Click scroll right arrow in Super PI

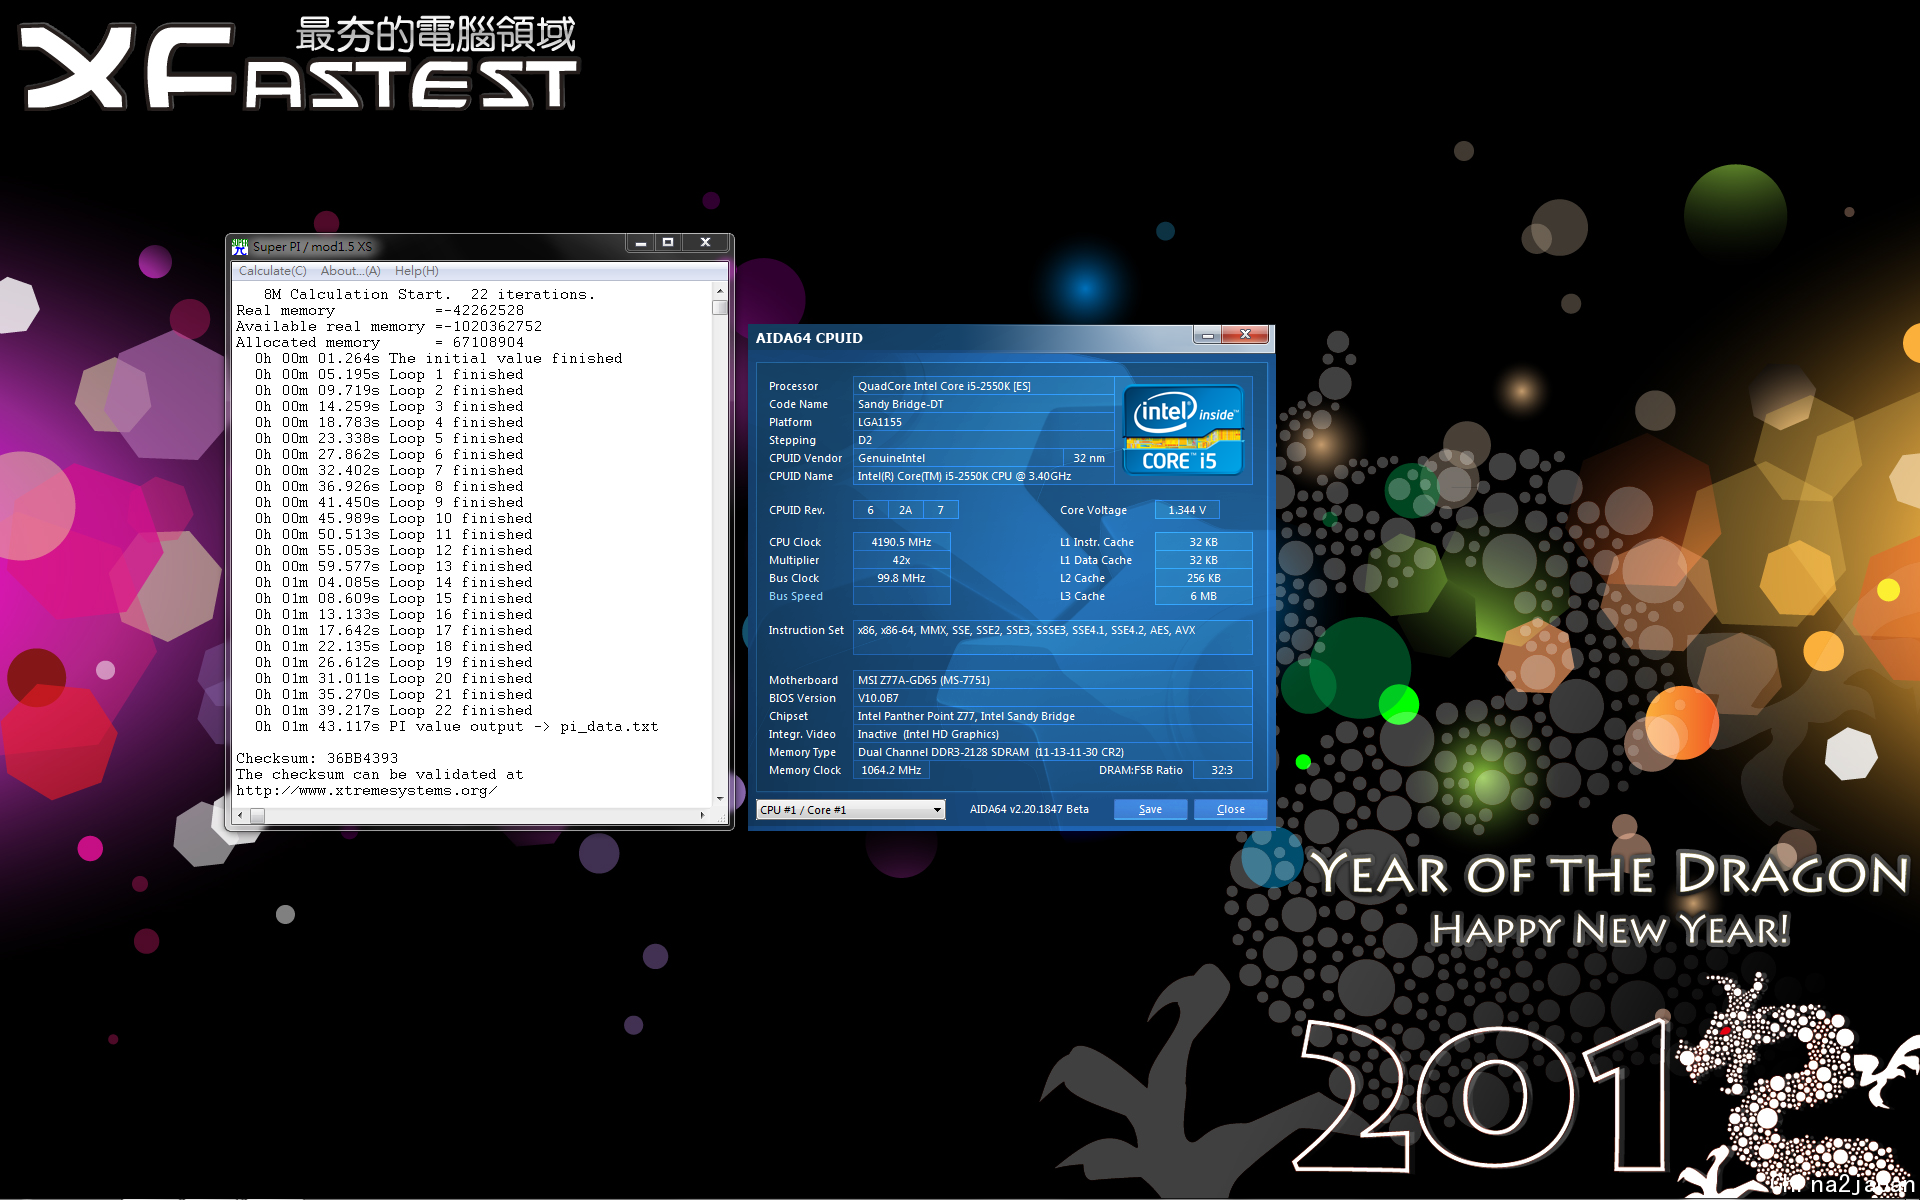(x=703, y=816)
